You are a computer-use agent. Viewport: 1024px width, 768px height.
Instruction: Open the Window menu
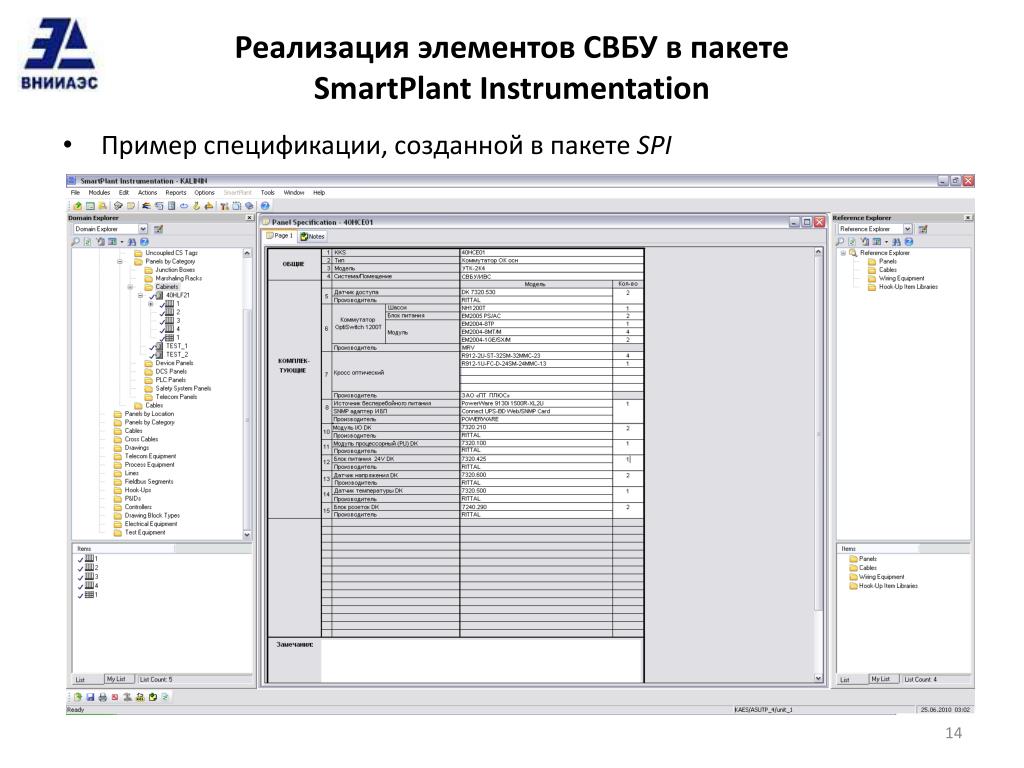click(294, 193)
